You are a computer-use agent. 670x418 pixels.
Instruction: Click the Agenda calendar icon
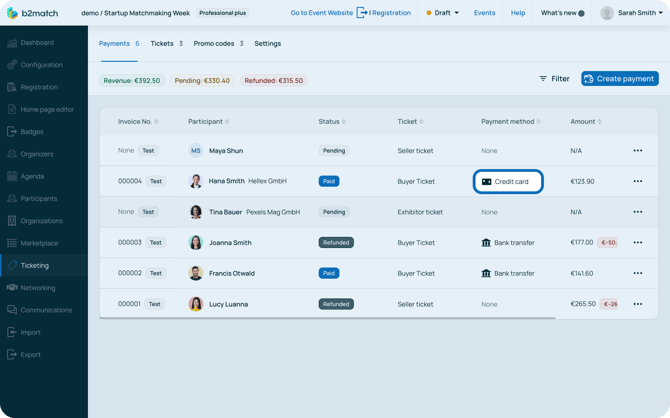[x=12, y=176]
